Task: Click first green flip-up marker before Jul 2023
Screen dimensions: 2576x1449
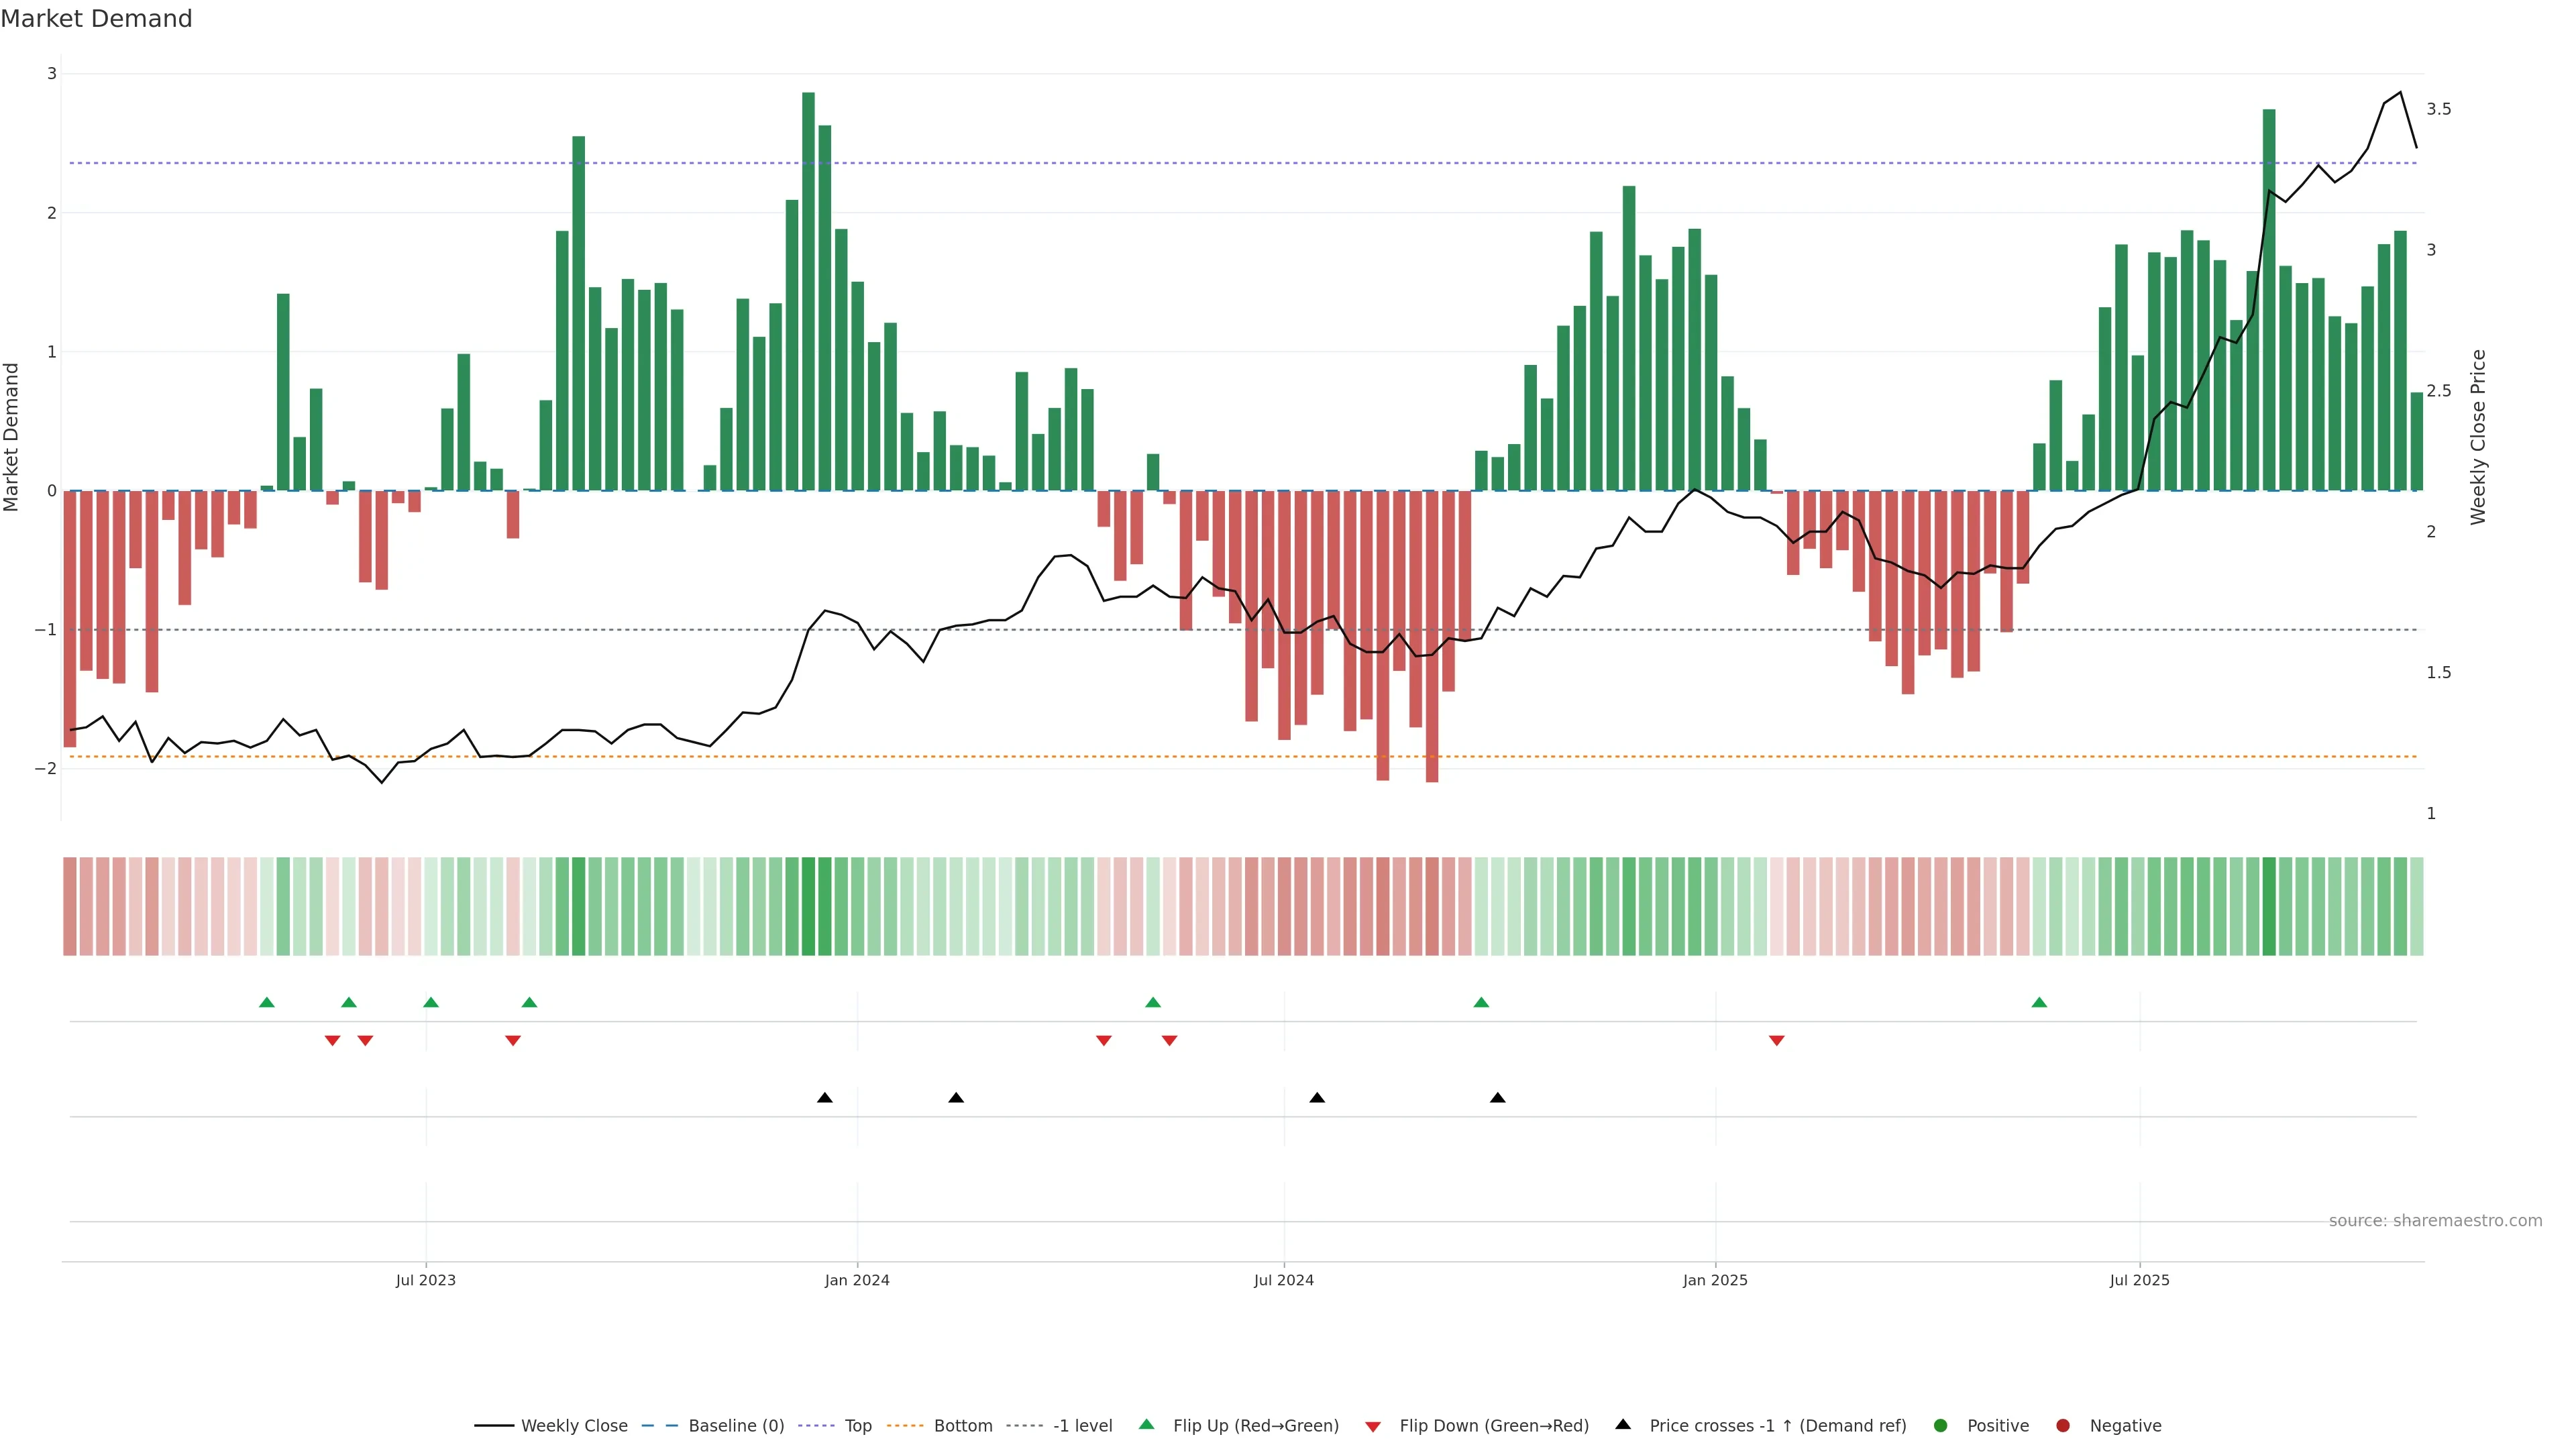Action: [267, 1002]
